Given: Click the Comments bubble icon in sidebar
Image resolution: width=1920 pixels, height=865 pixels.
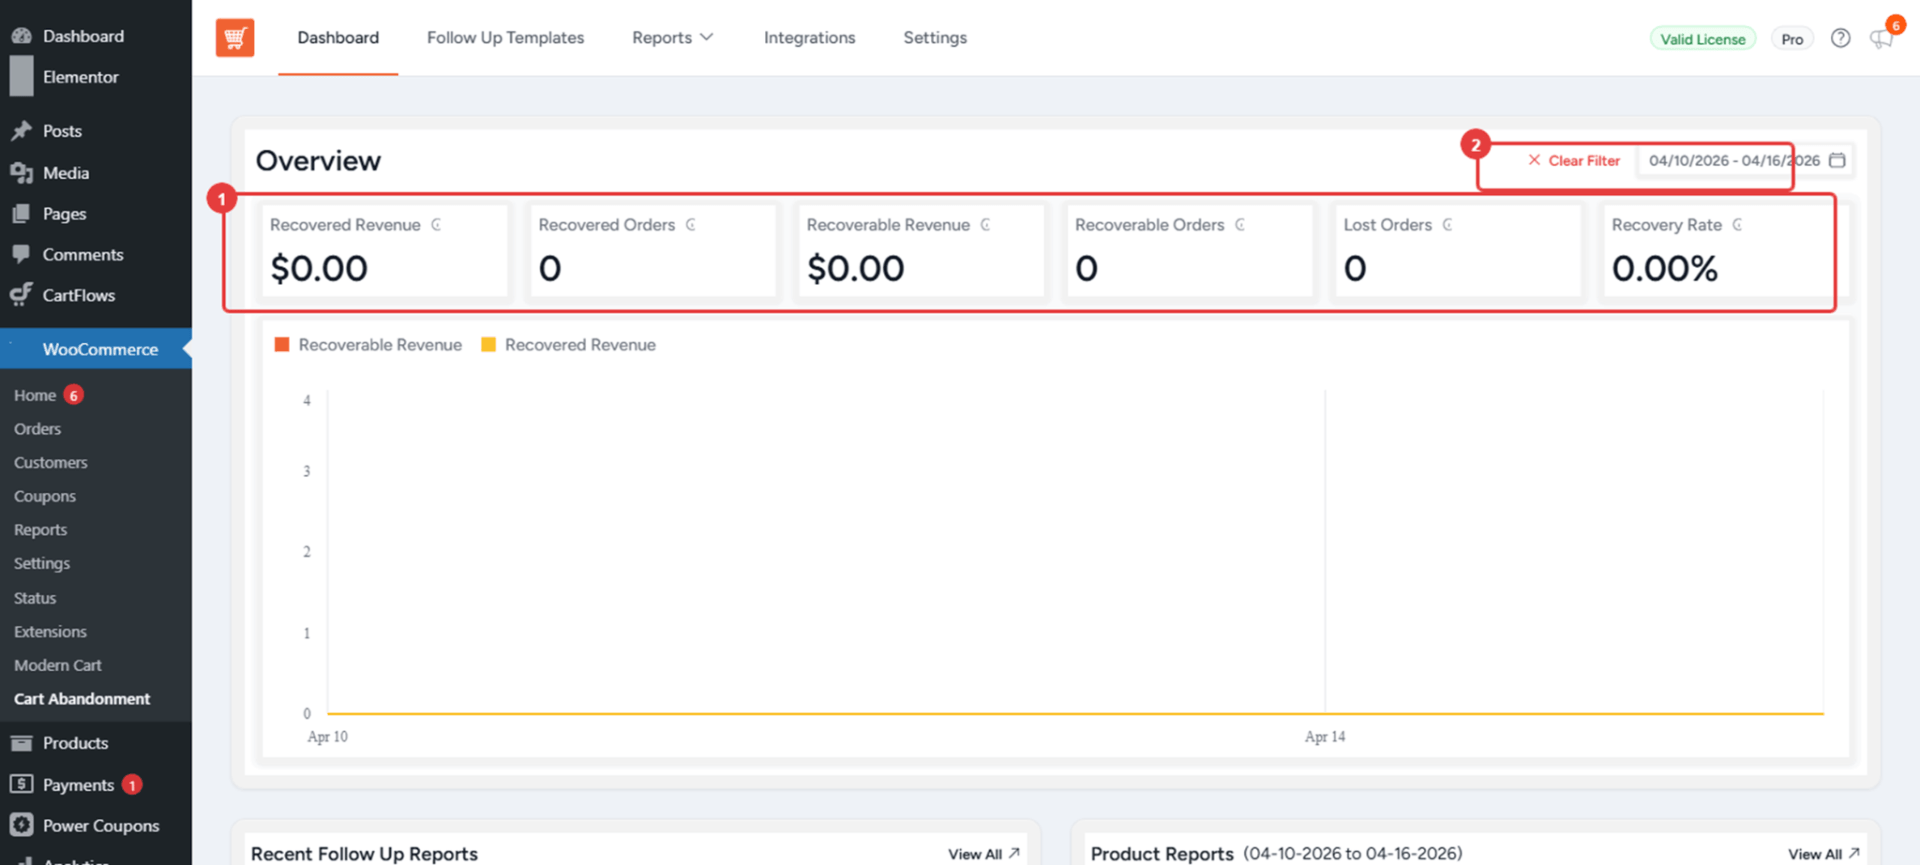Looking at the screenshot, I should (x=21, y=254).
